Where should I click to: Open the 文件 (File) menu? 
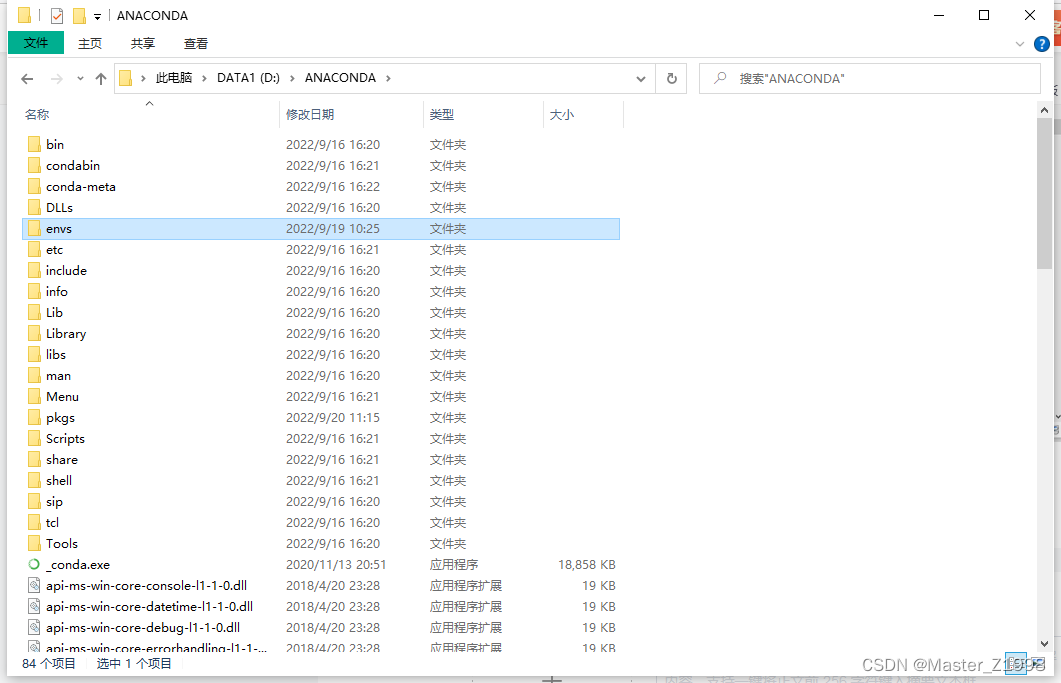(x=36, y=43)
